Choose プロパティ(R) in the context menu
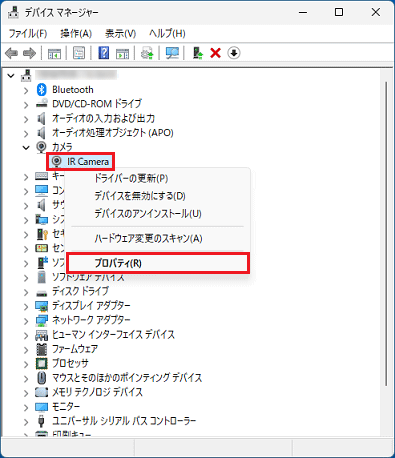Screen dimensions: 395x458 (x=157, y=264)
